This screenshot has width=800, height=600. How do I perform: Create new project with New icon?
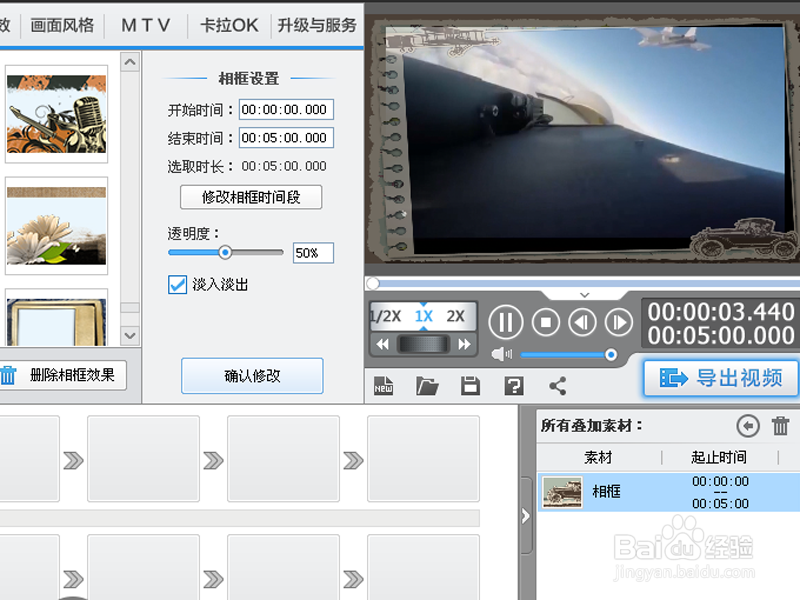pyautogui.click(x=384, y=386)
